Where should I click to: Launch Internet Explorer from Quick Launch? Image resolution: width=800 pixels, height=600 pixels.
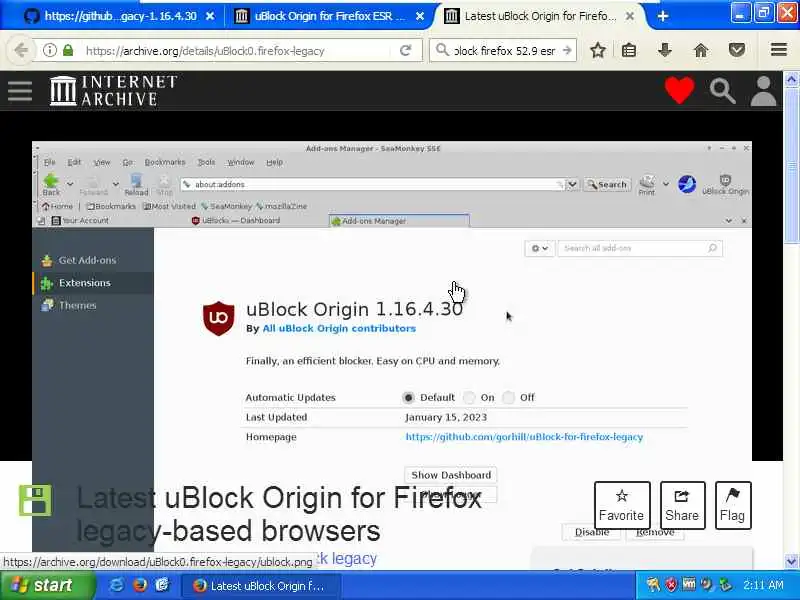tap(116, 585)
